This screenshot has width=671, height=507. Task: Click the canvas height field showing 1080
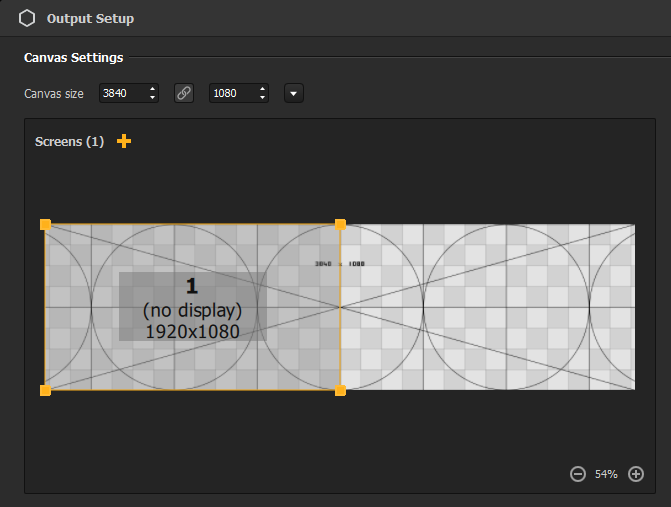(232, 93)
